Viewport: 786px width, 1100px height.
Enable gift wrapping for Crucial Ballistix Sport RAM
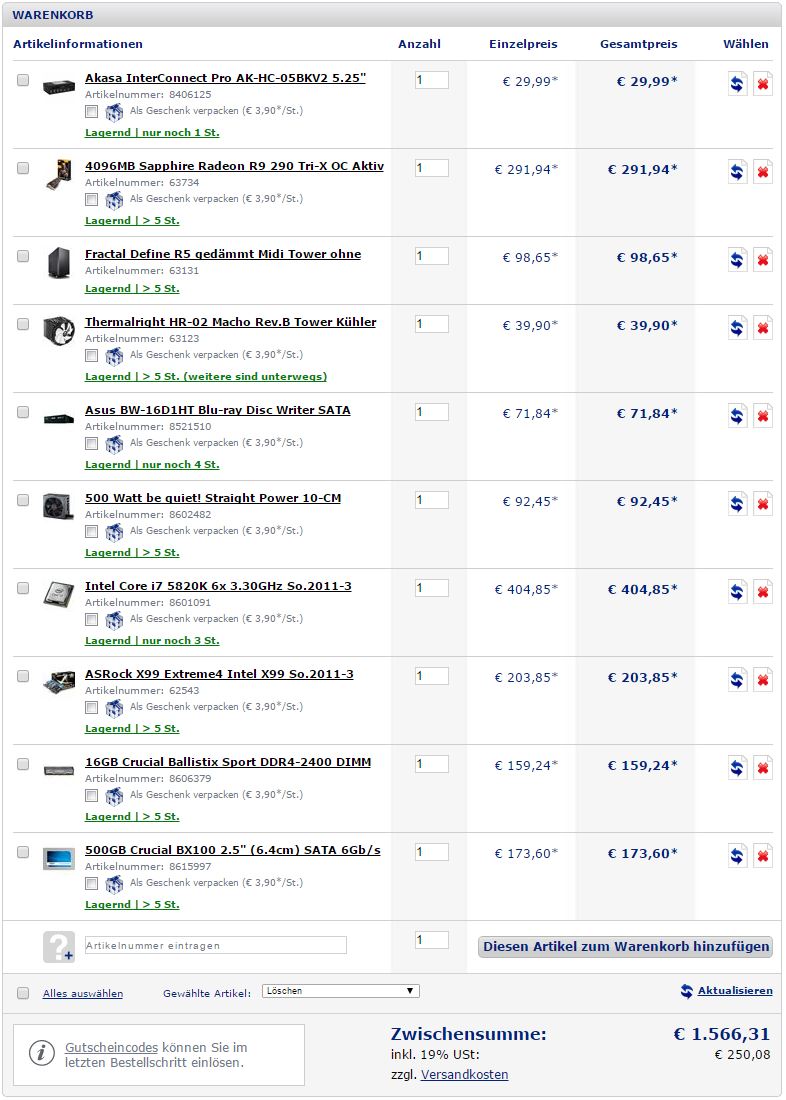[92, 796]
